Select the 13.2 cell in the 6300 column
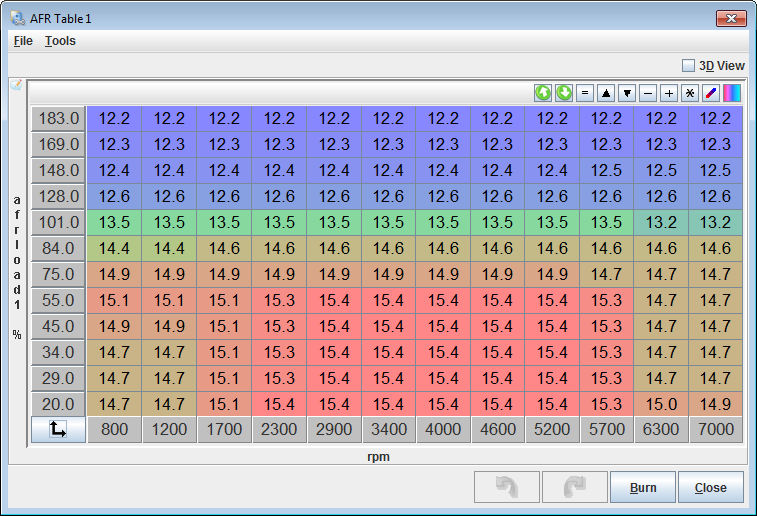The height and width of the screenshot is (516, 757). [661, 222]
